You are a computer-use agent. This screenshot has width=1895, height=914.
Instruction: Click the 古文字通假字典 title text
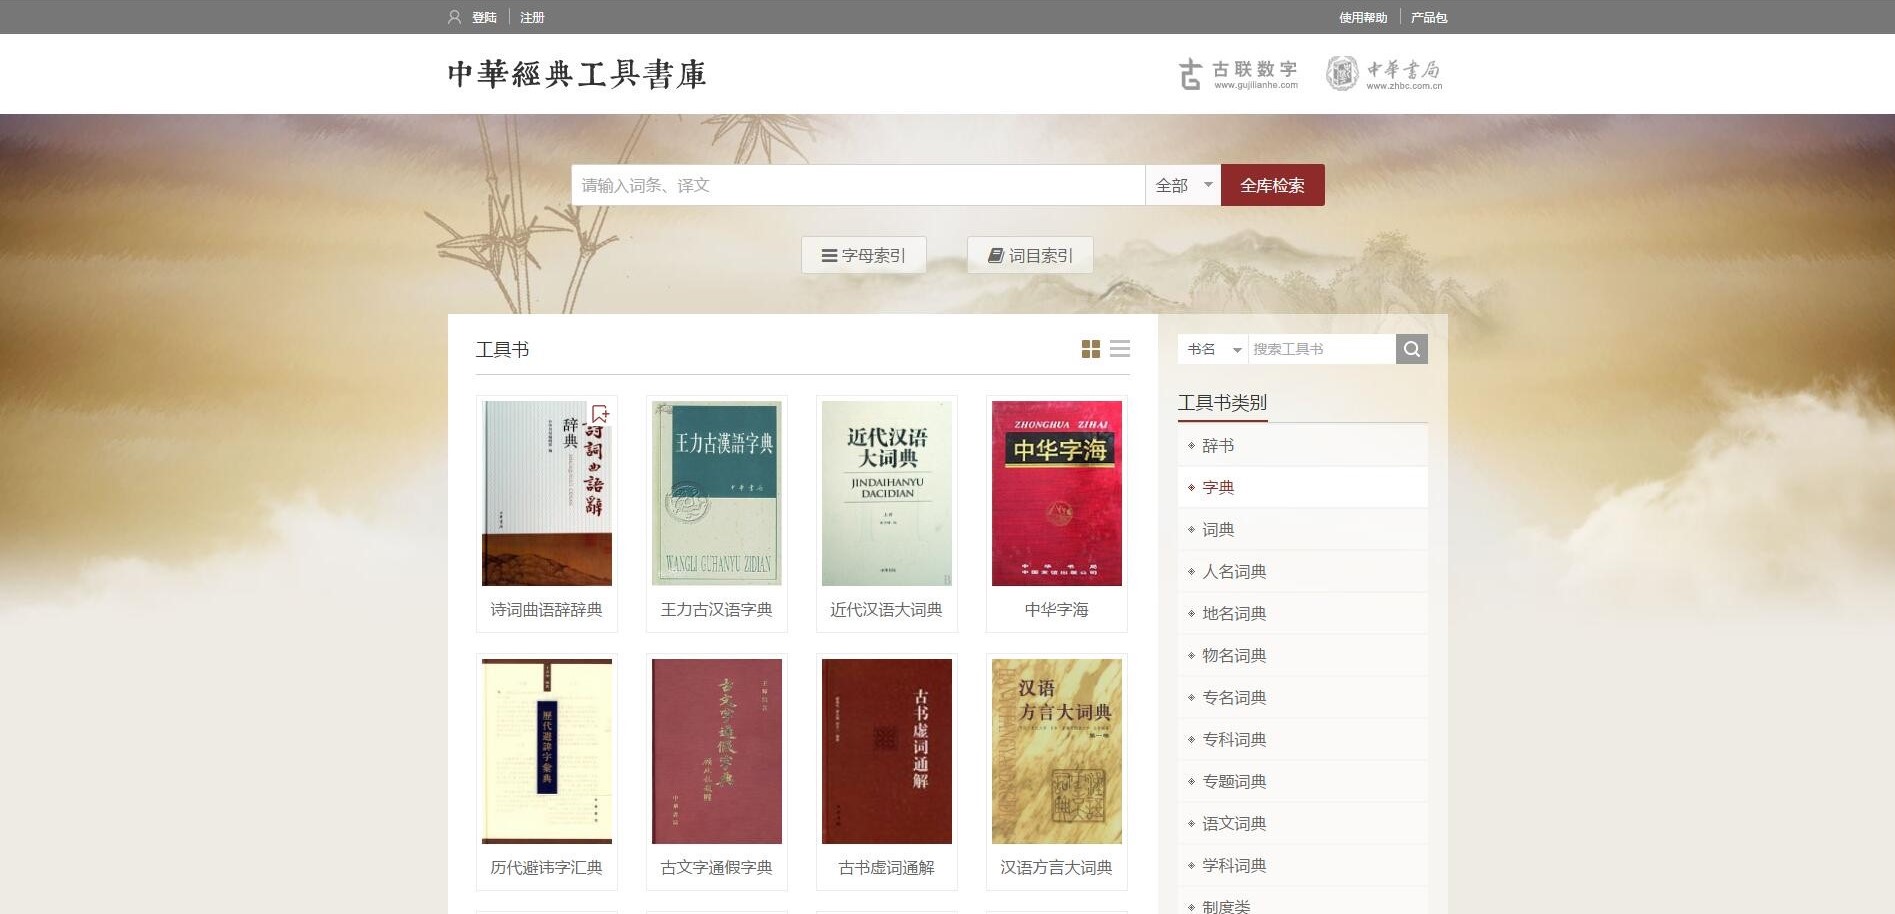point(717,867)
